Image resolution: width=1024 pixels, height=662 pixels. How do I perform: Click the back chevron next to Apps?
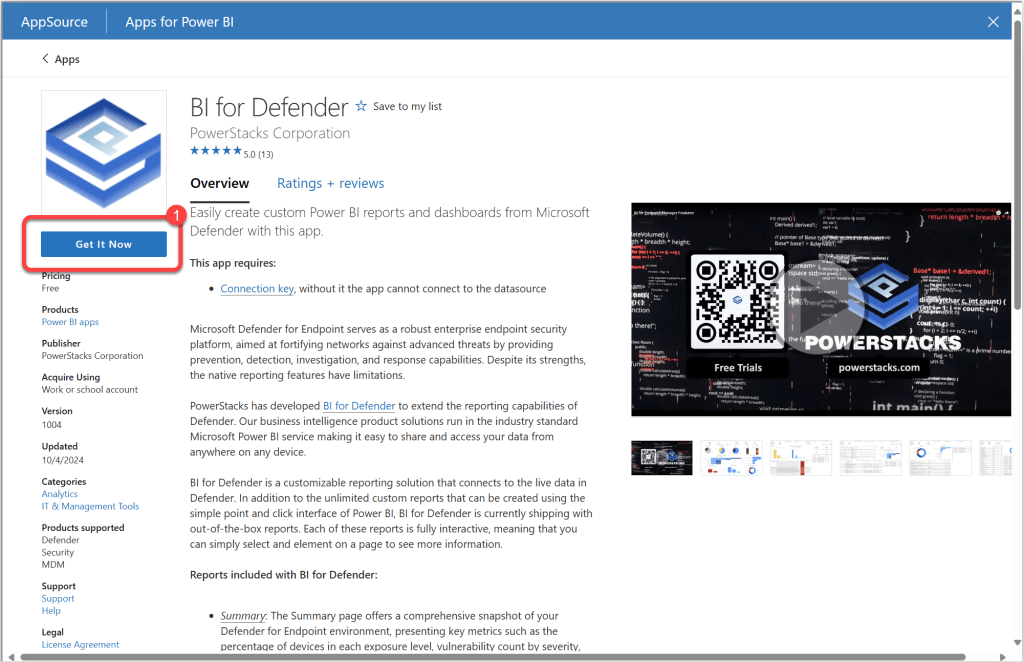pyautogui.click(x=46, y=59)
